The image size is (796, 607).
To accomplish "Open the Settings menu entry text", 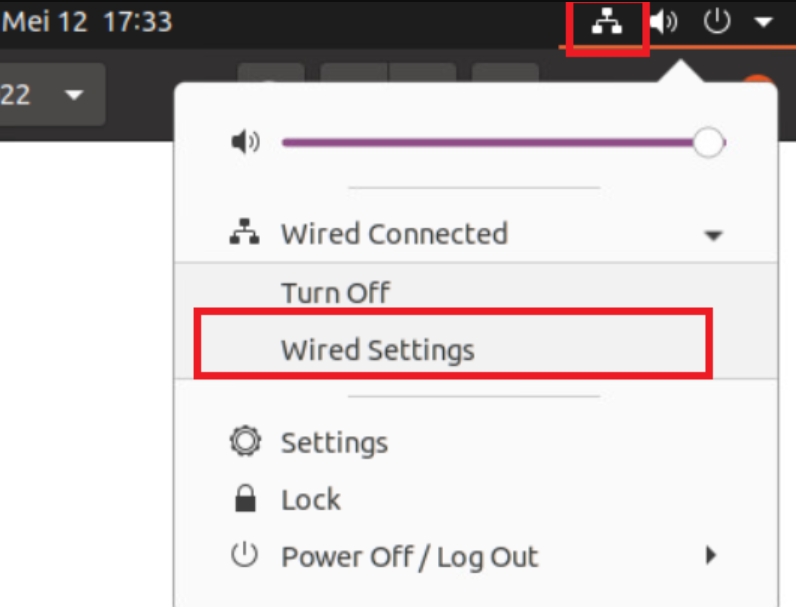I will pos(334,442).
